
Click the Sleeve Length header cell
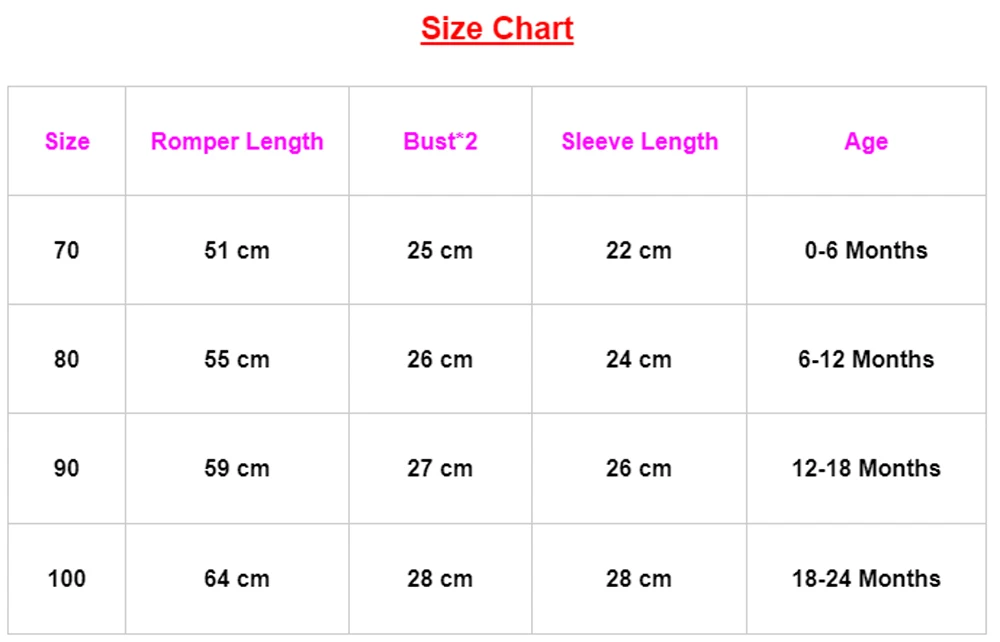click(639, 141)
